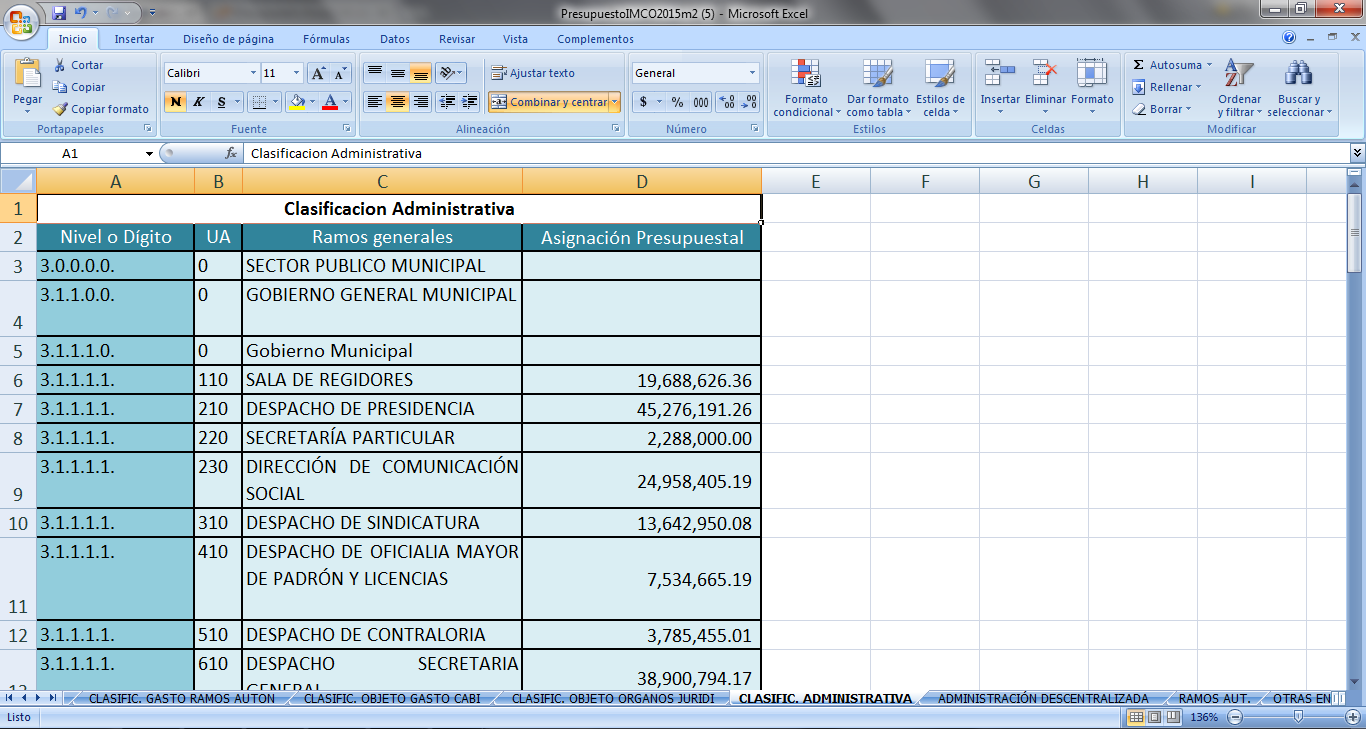The image size is (1366, 729).
Task: Open Calibri font name dropdown
Action: click(253, 73)
